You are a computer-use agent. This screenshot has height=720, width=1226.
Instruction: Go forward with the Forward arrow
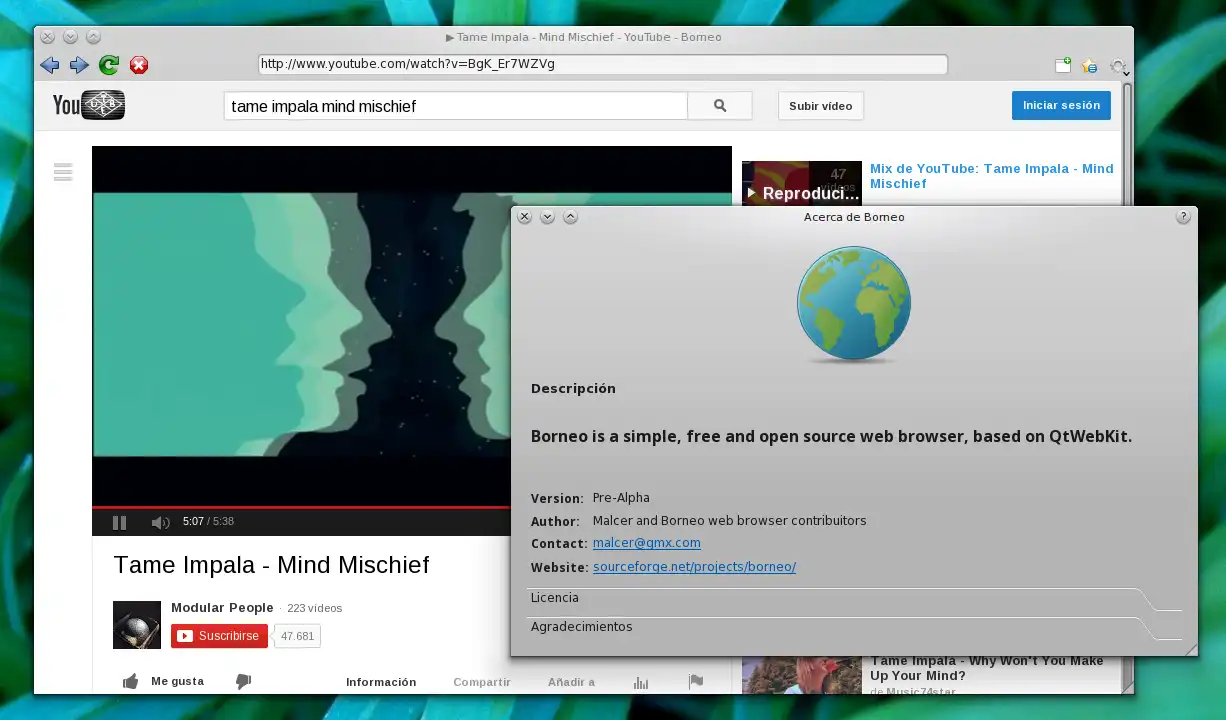pyautogui.click(x=79, y=65)
